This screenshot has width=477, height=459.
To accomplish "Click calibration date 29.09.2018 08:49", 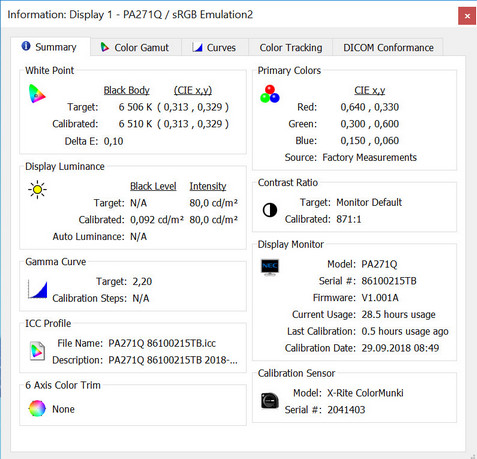I will tap(400, 348).
